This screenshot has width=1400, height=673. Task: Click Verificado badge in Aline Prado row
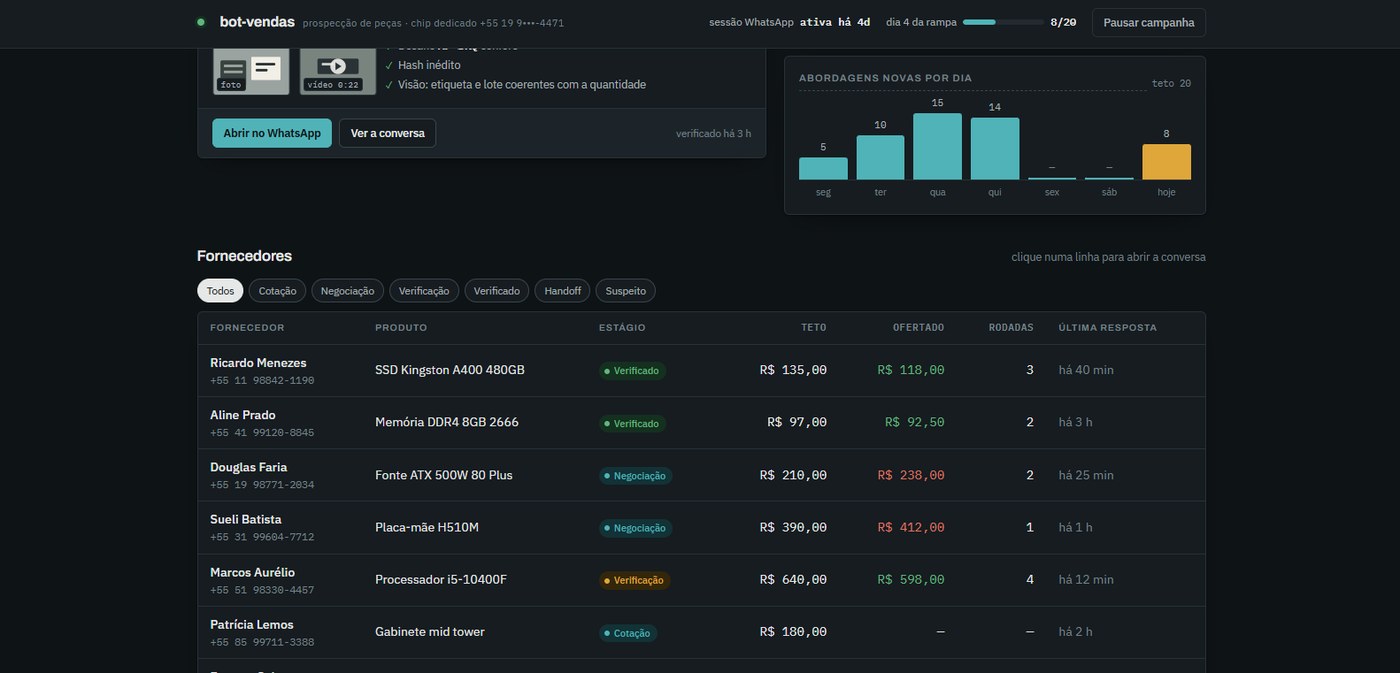coord(632,423)
